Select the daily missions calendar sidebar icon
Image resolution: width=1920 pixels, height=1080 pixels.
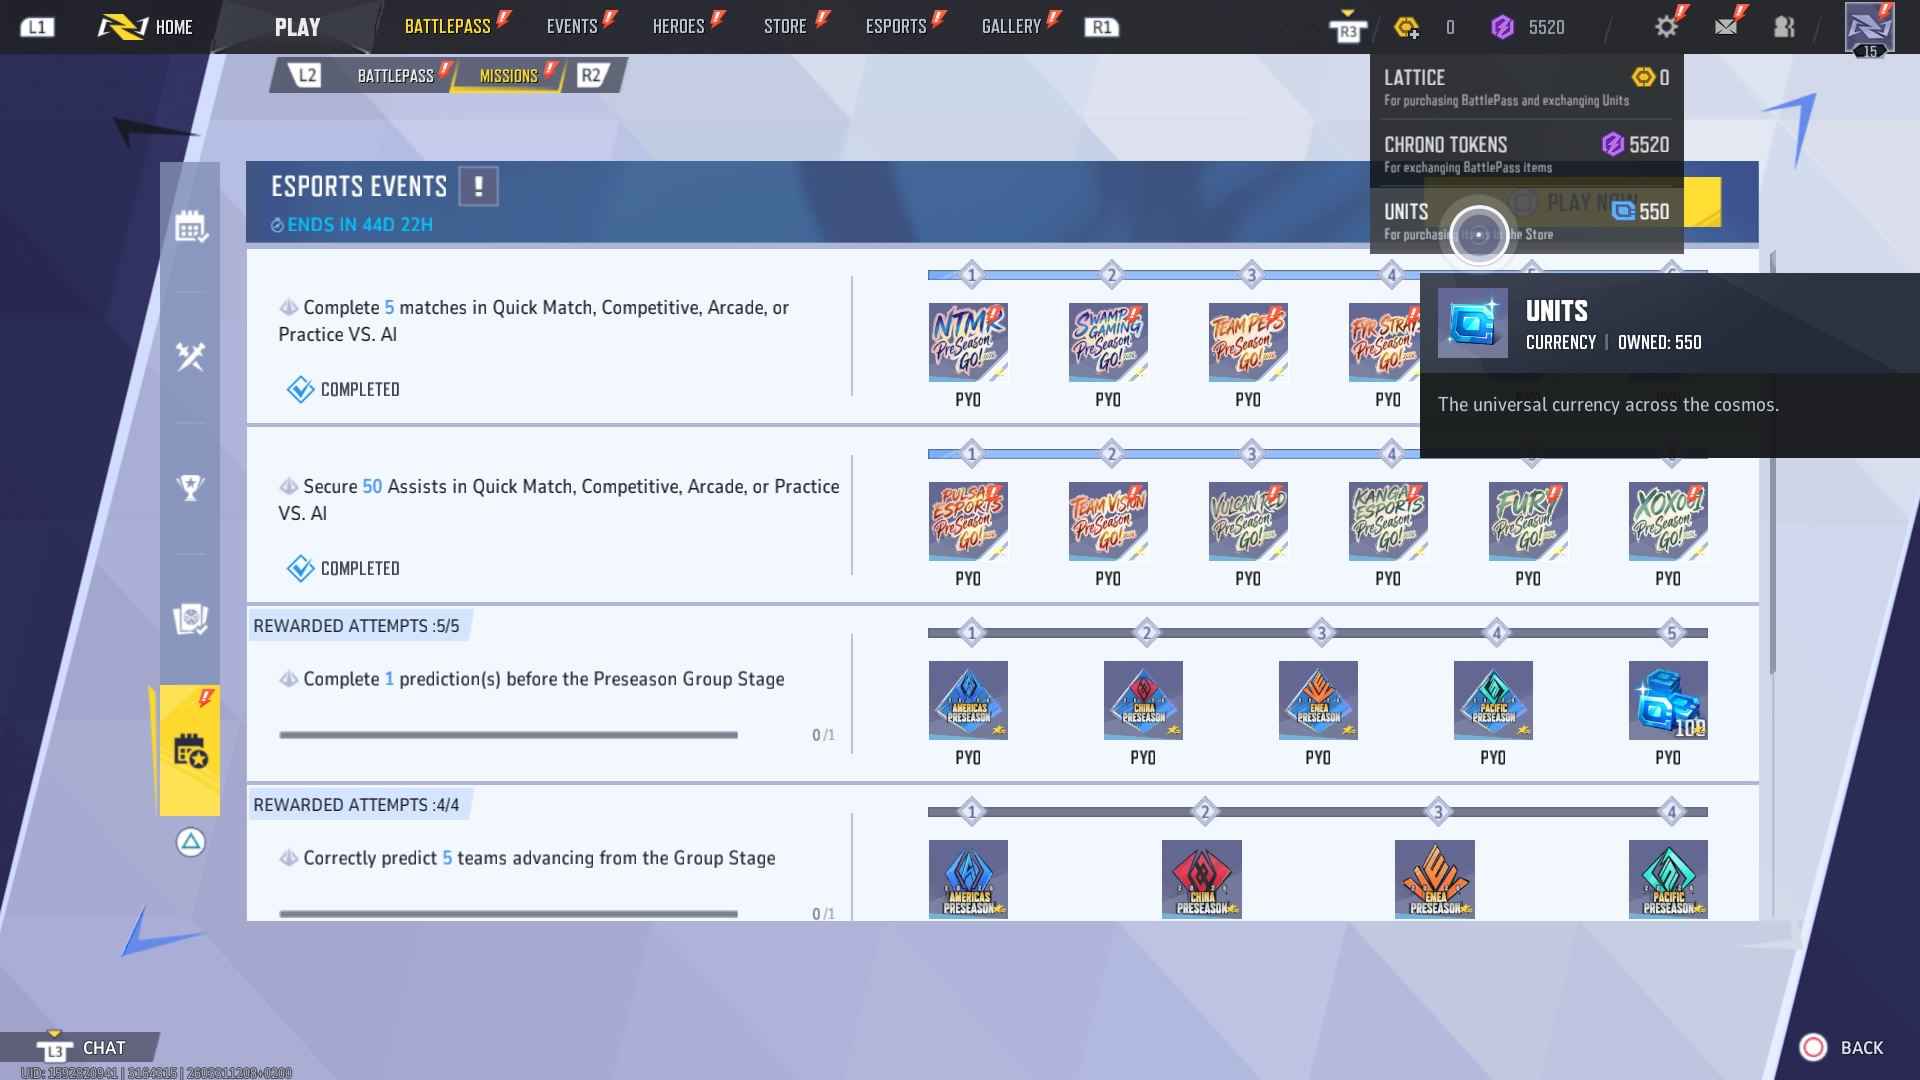190,227
